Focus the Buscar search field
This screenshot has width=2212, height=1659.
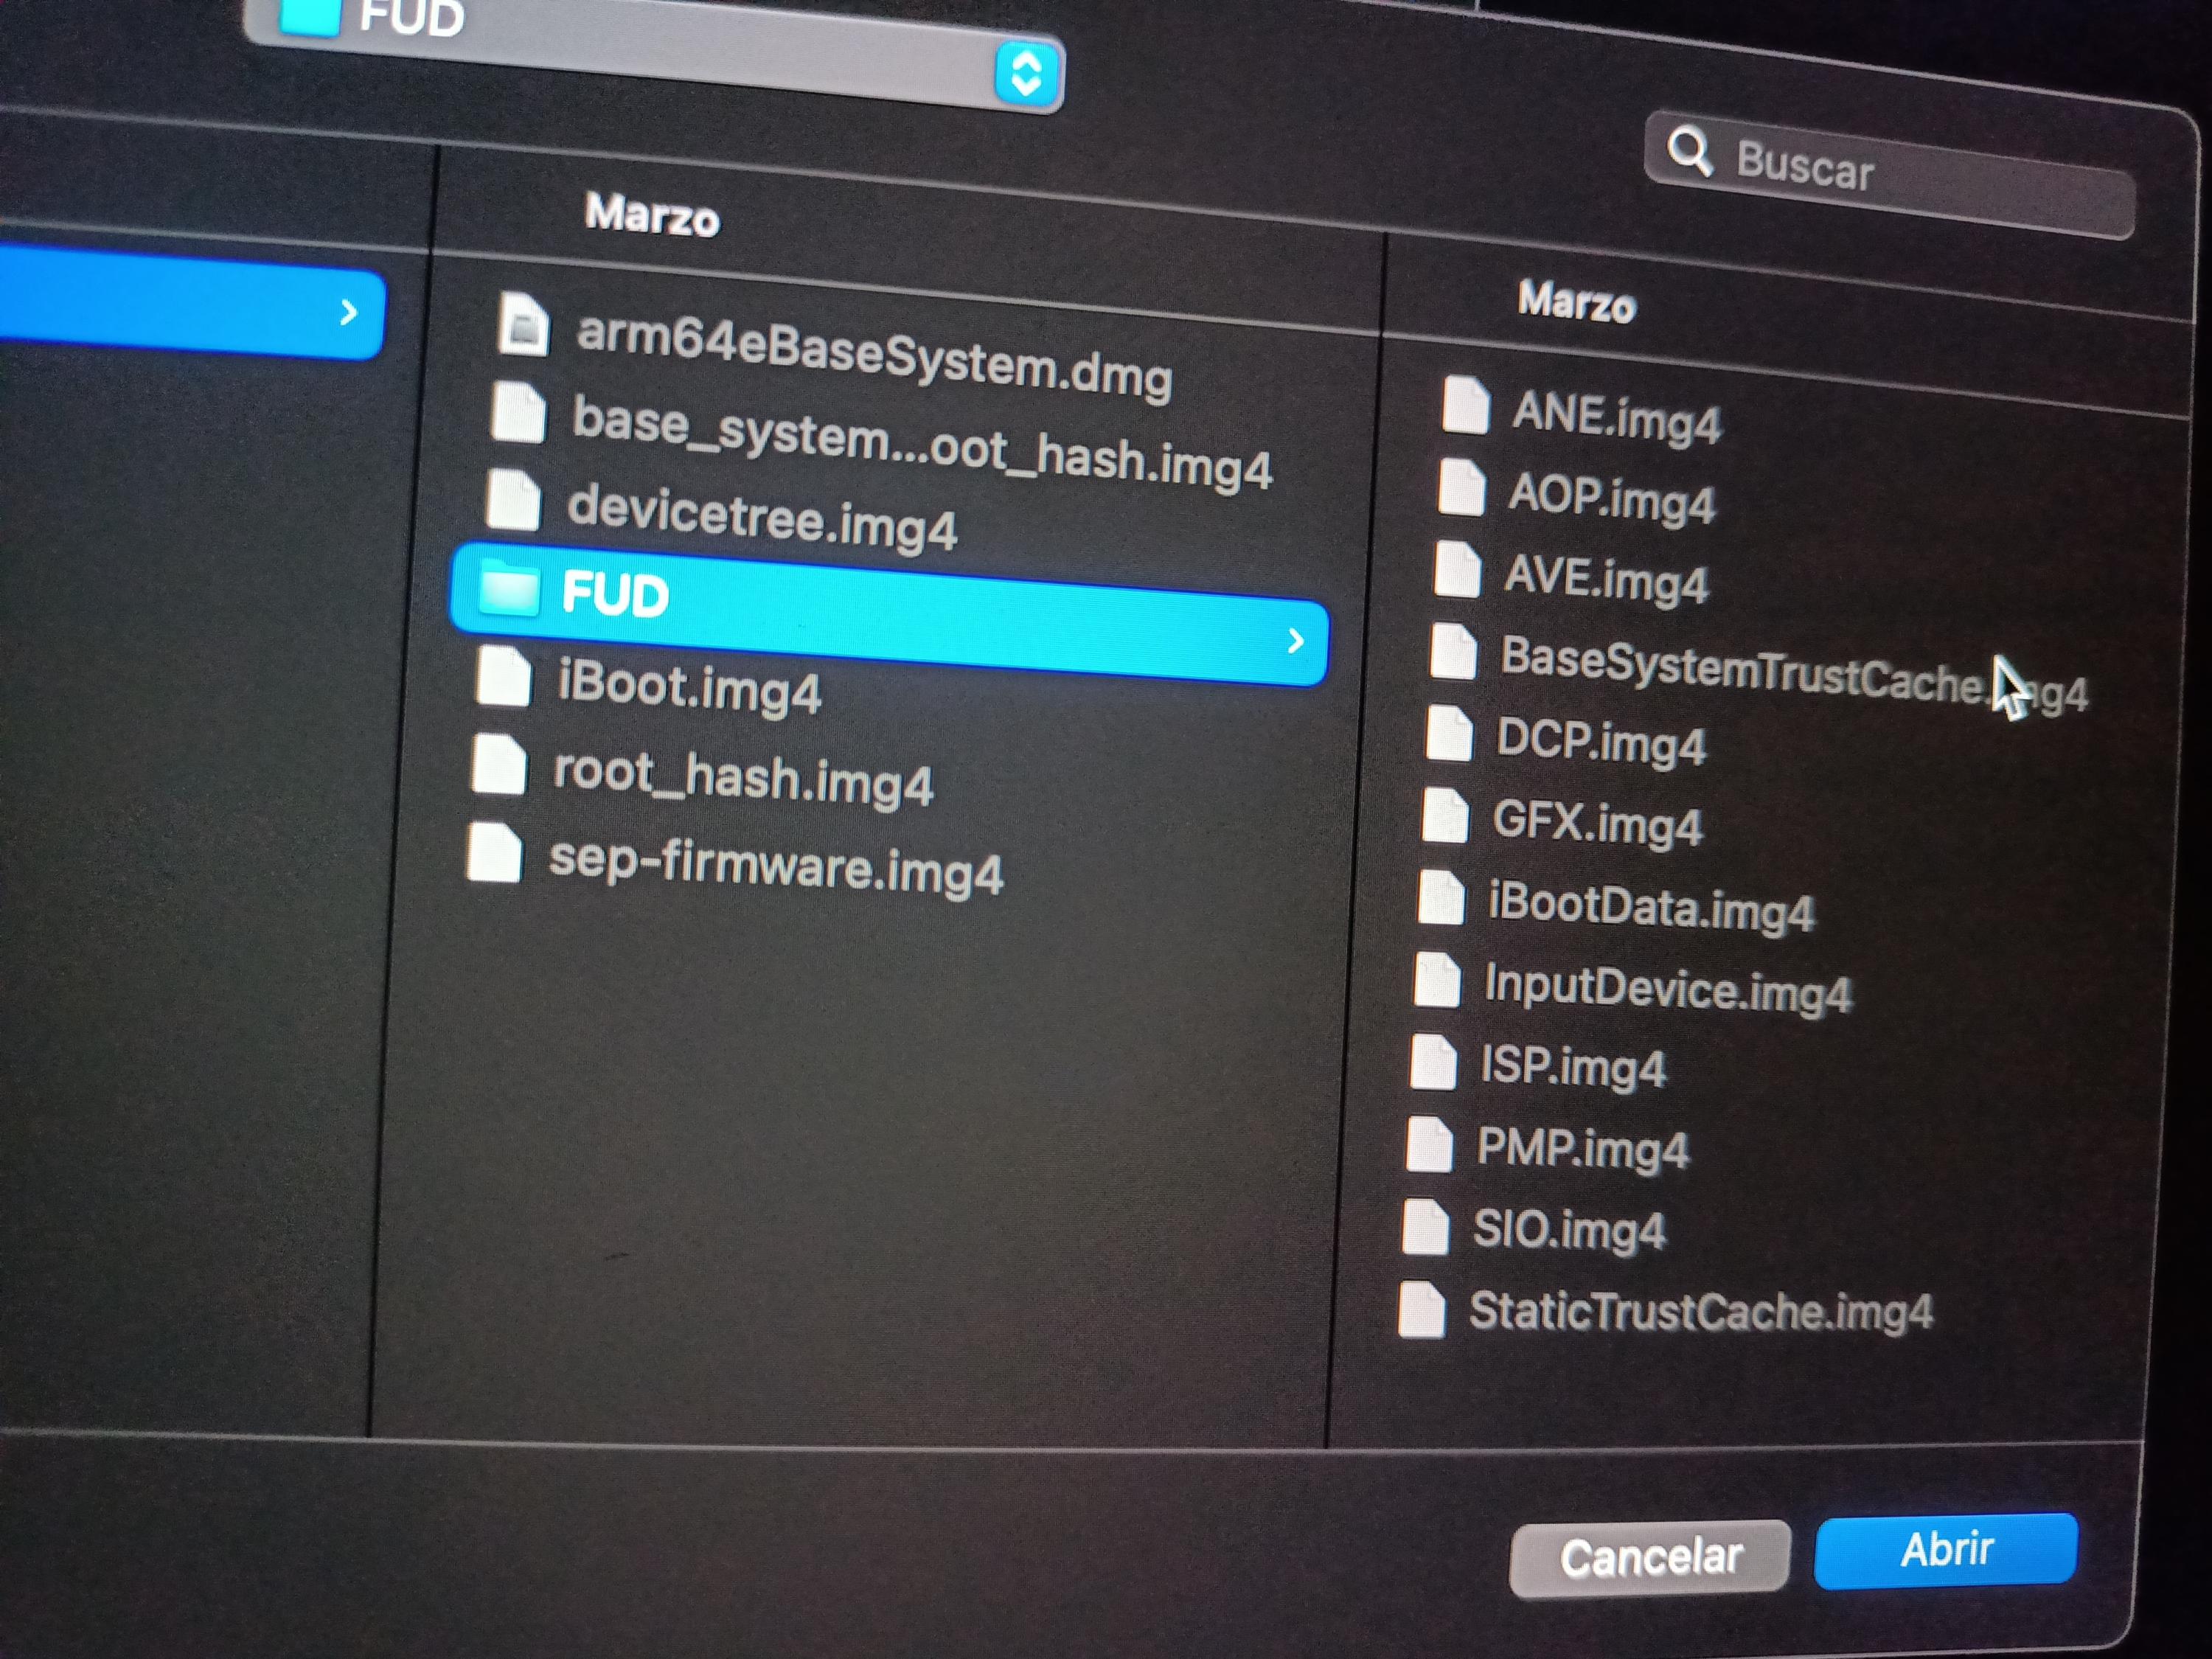pos(1890,175)
